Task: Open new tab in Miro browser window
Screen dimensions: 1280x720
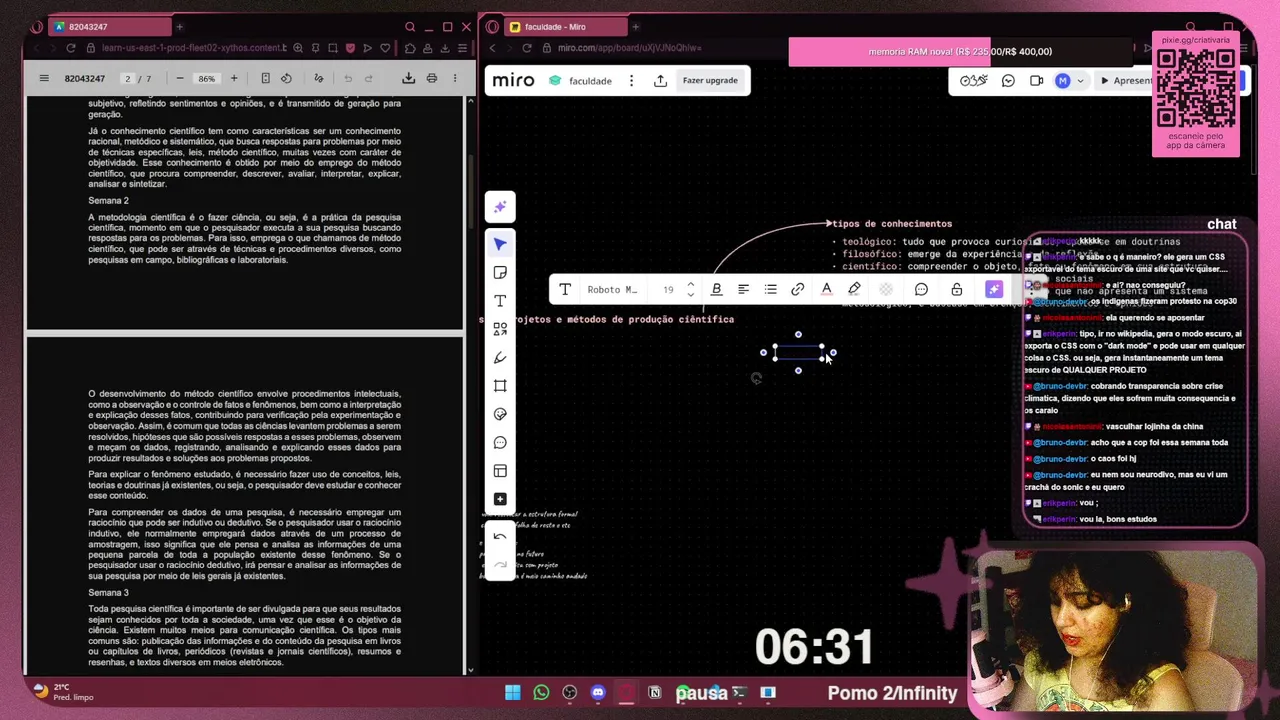Action: click(635, 27)
